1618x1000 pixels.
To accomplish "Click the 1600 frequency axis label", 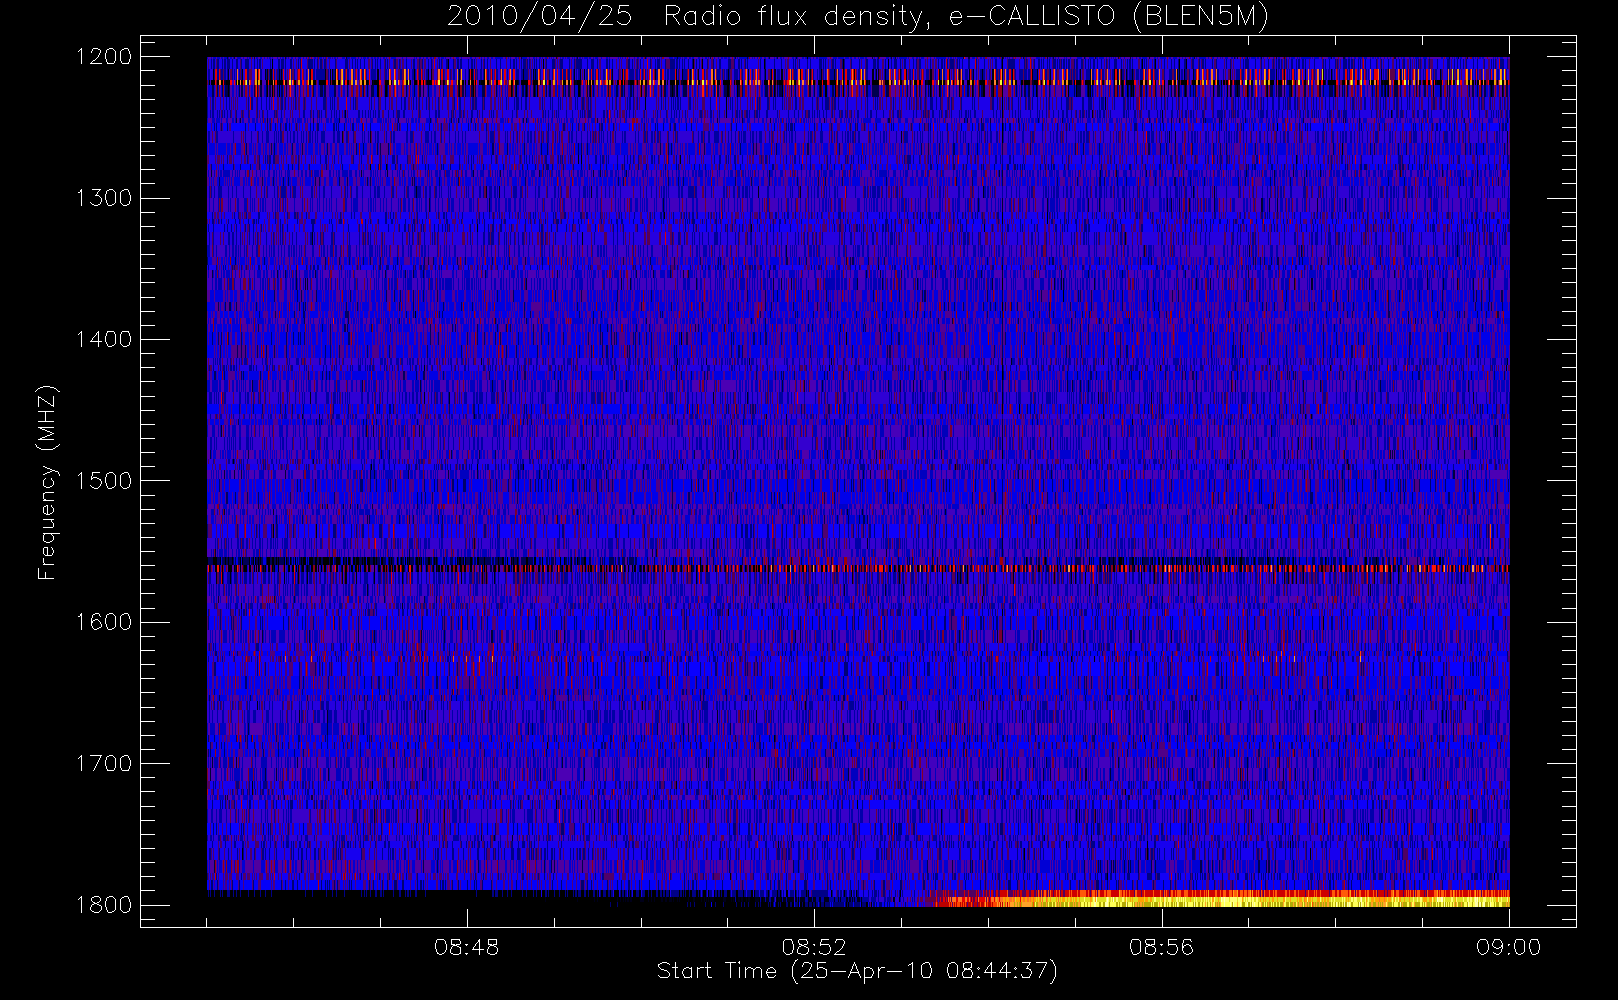I will [104, 622].
